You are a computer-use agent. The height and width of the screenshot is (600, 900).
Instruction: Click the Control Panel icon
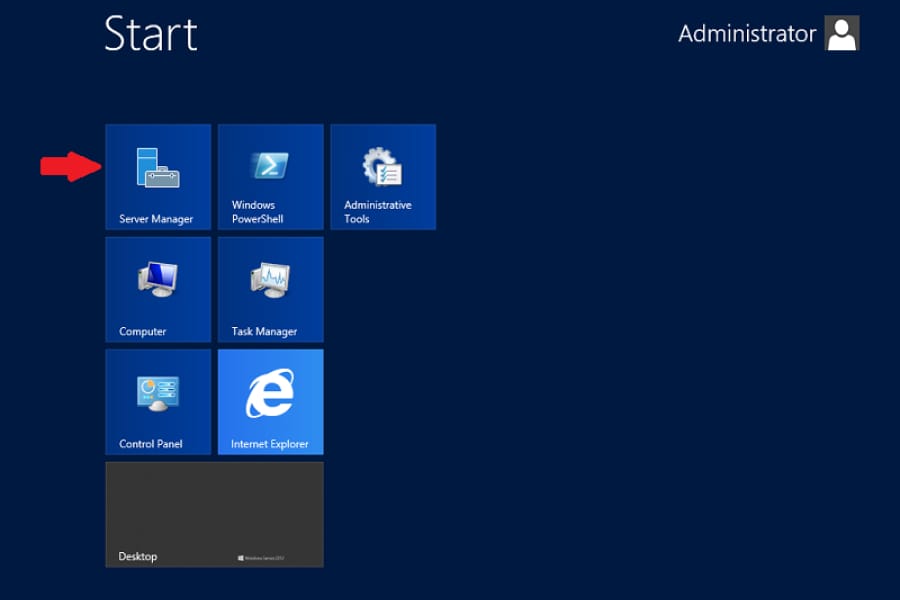point(157,392)
